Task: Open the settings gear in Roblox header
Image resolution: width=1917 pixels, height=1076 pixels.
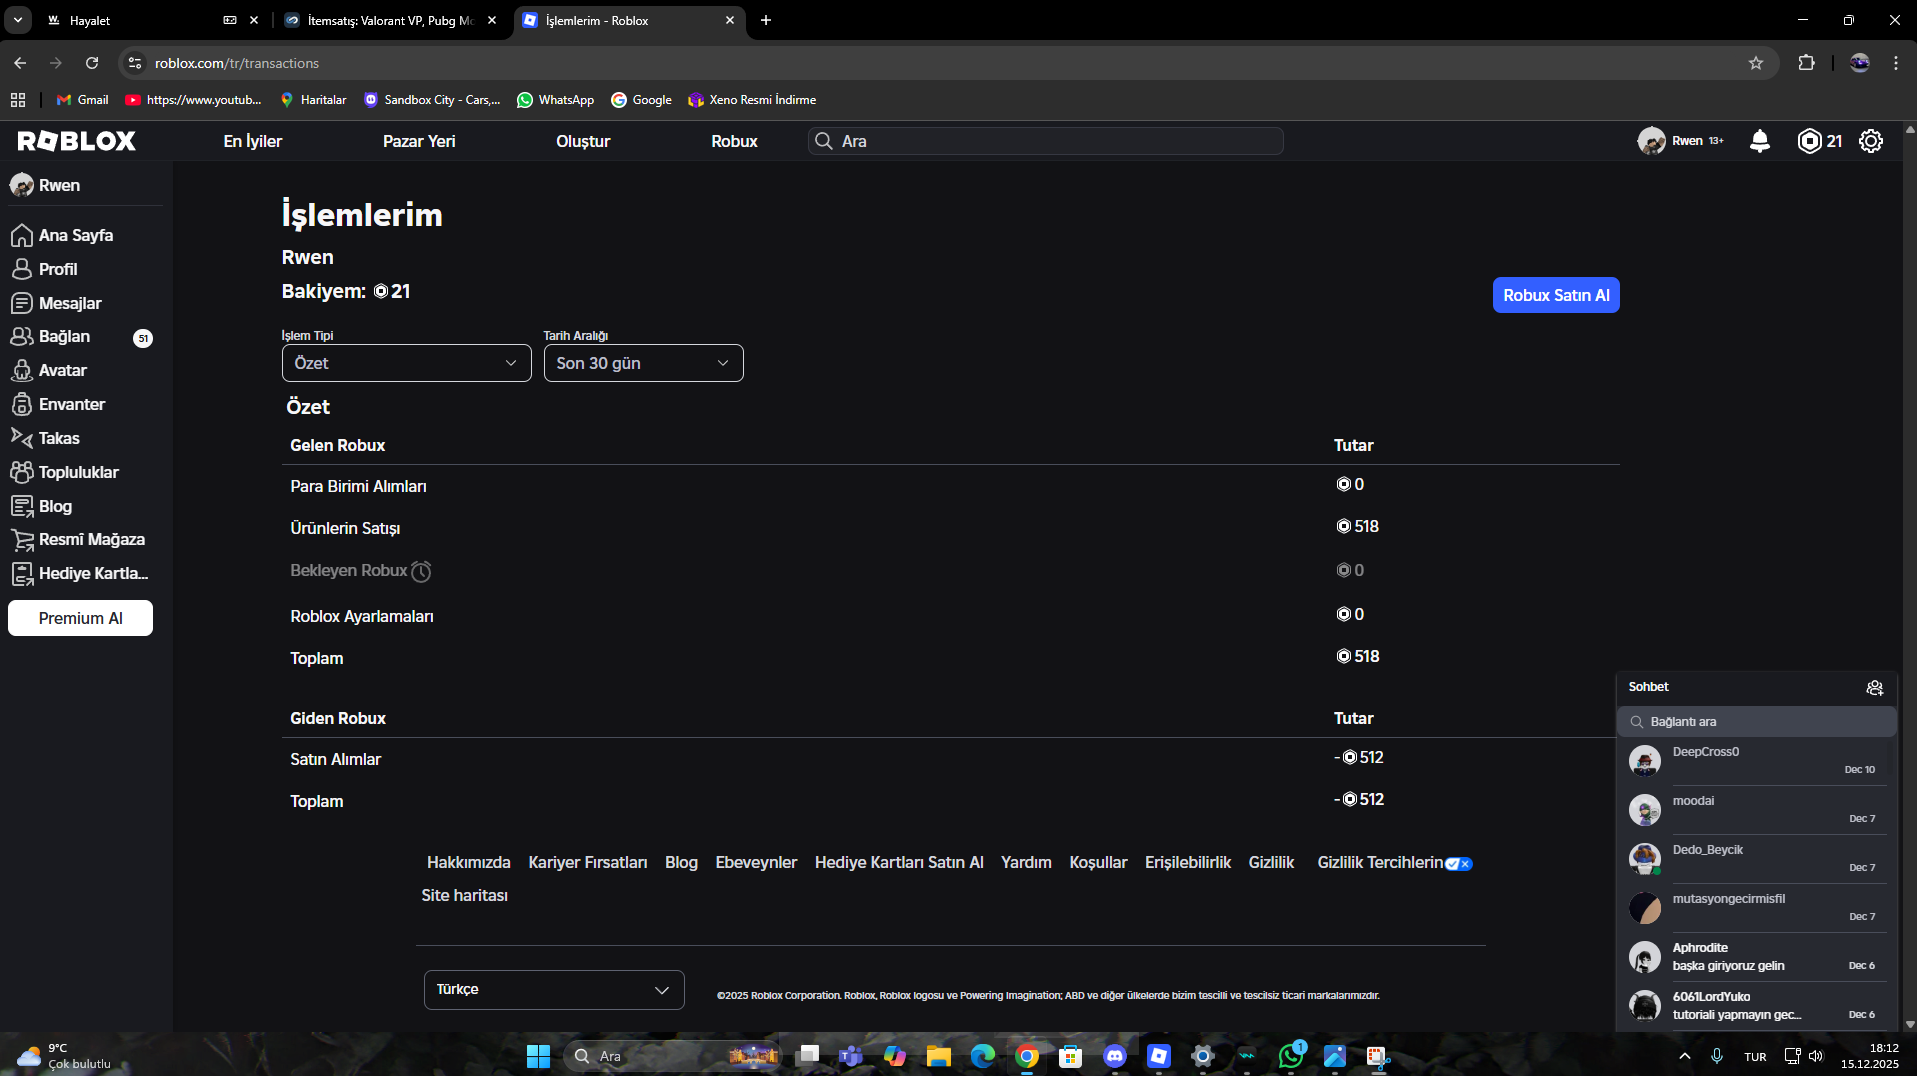Action: [1871, 141]
